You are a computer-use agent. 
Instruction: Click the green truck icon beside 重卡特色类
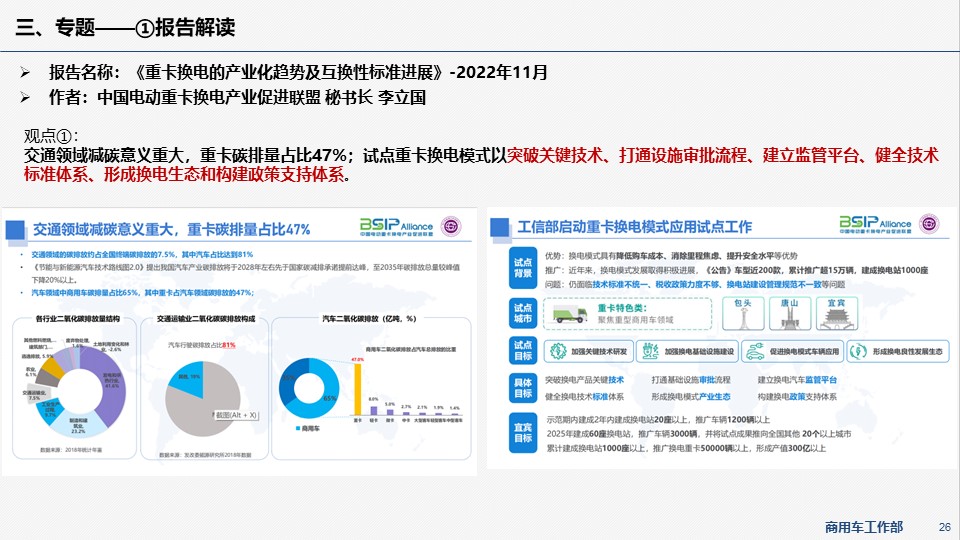point(569,315)
